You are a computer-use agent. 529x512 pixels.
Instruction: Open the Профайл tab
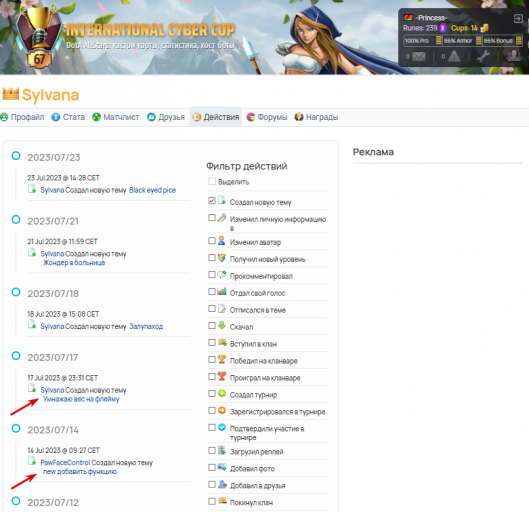click(22, 117)
